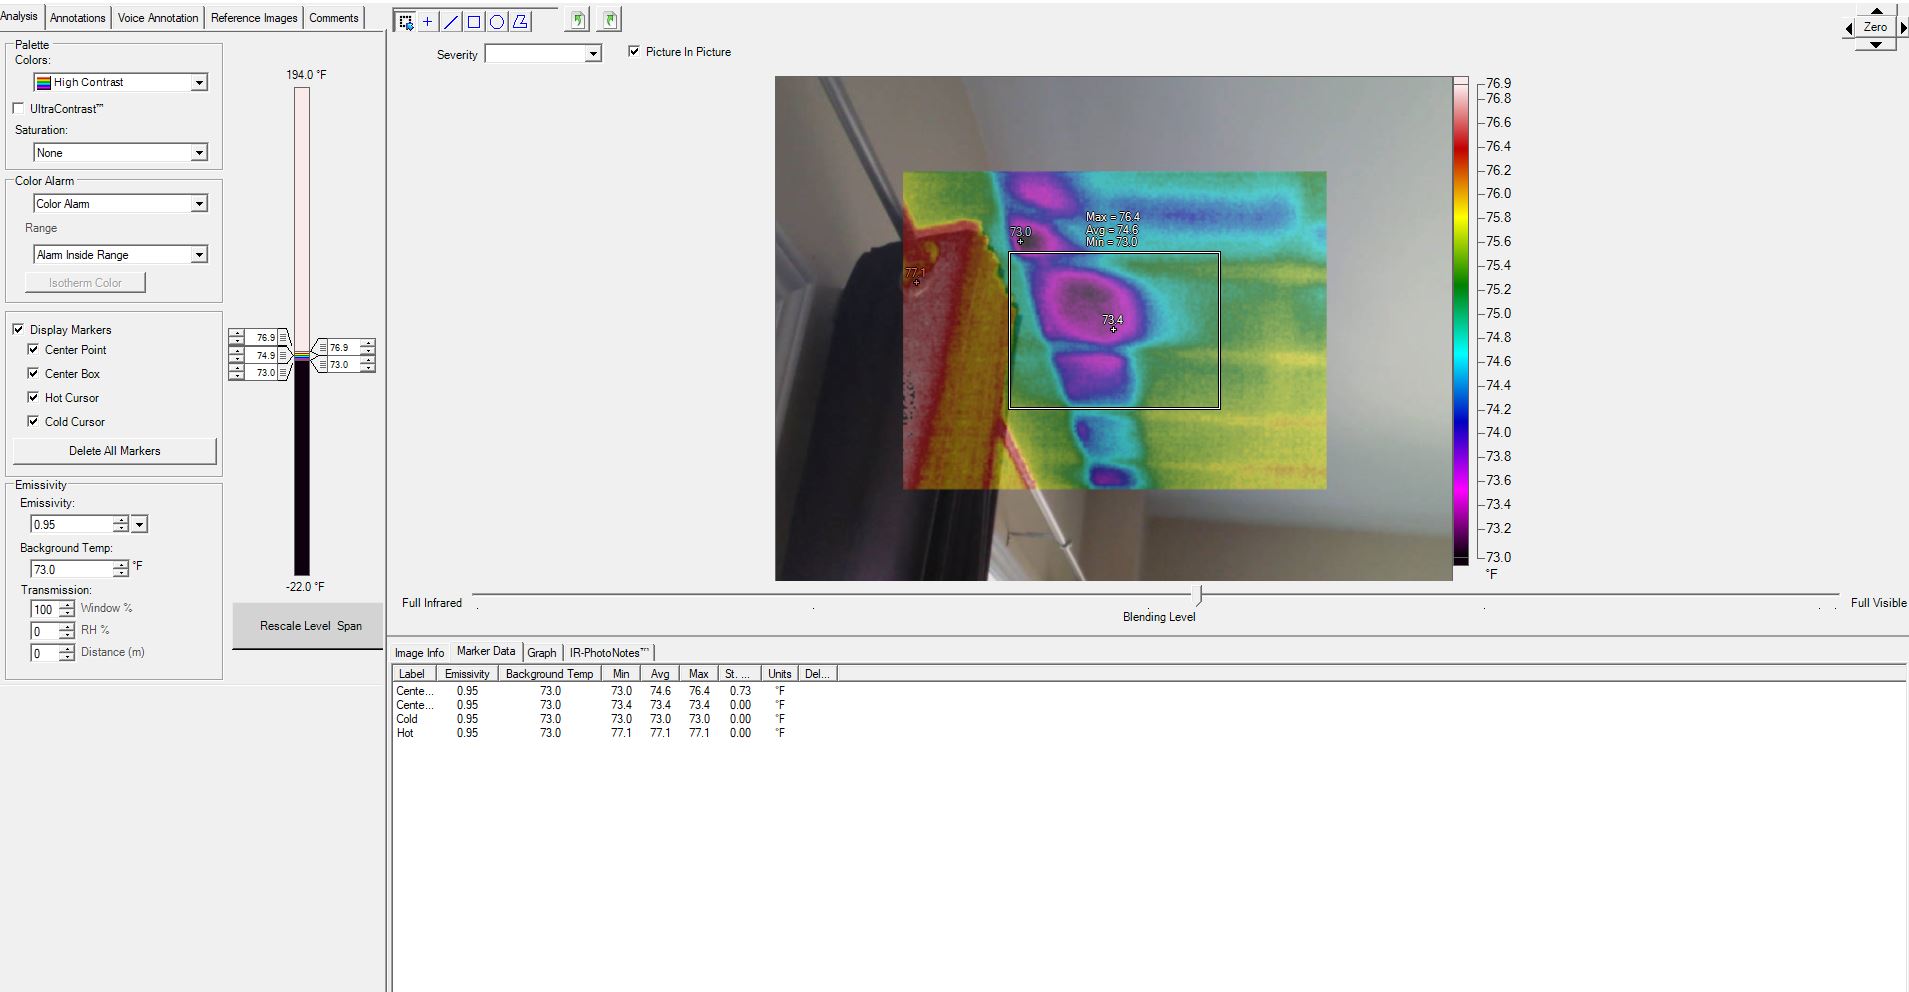
Task: Click the Zero button
Action: (1876, 28)
